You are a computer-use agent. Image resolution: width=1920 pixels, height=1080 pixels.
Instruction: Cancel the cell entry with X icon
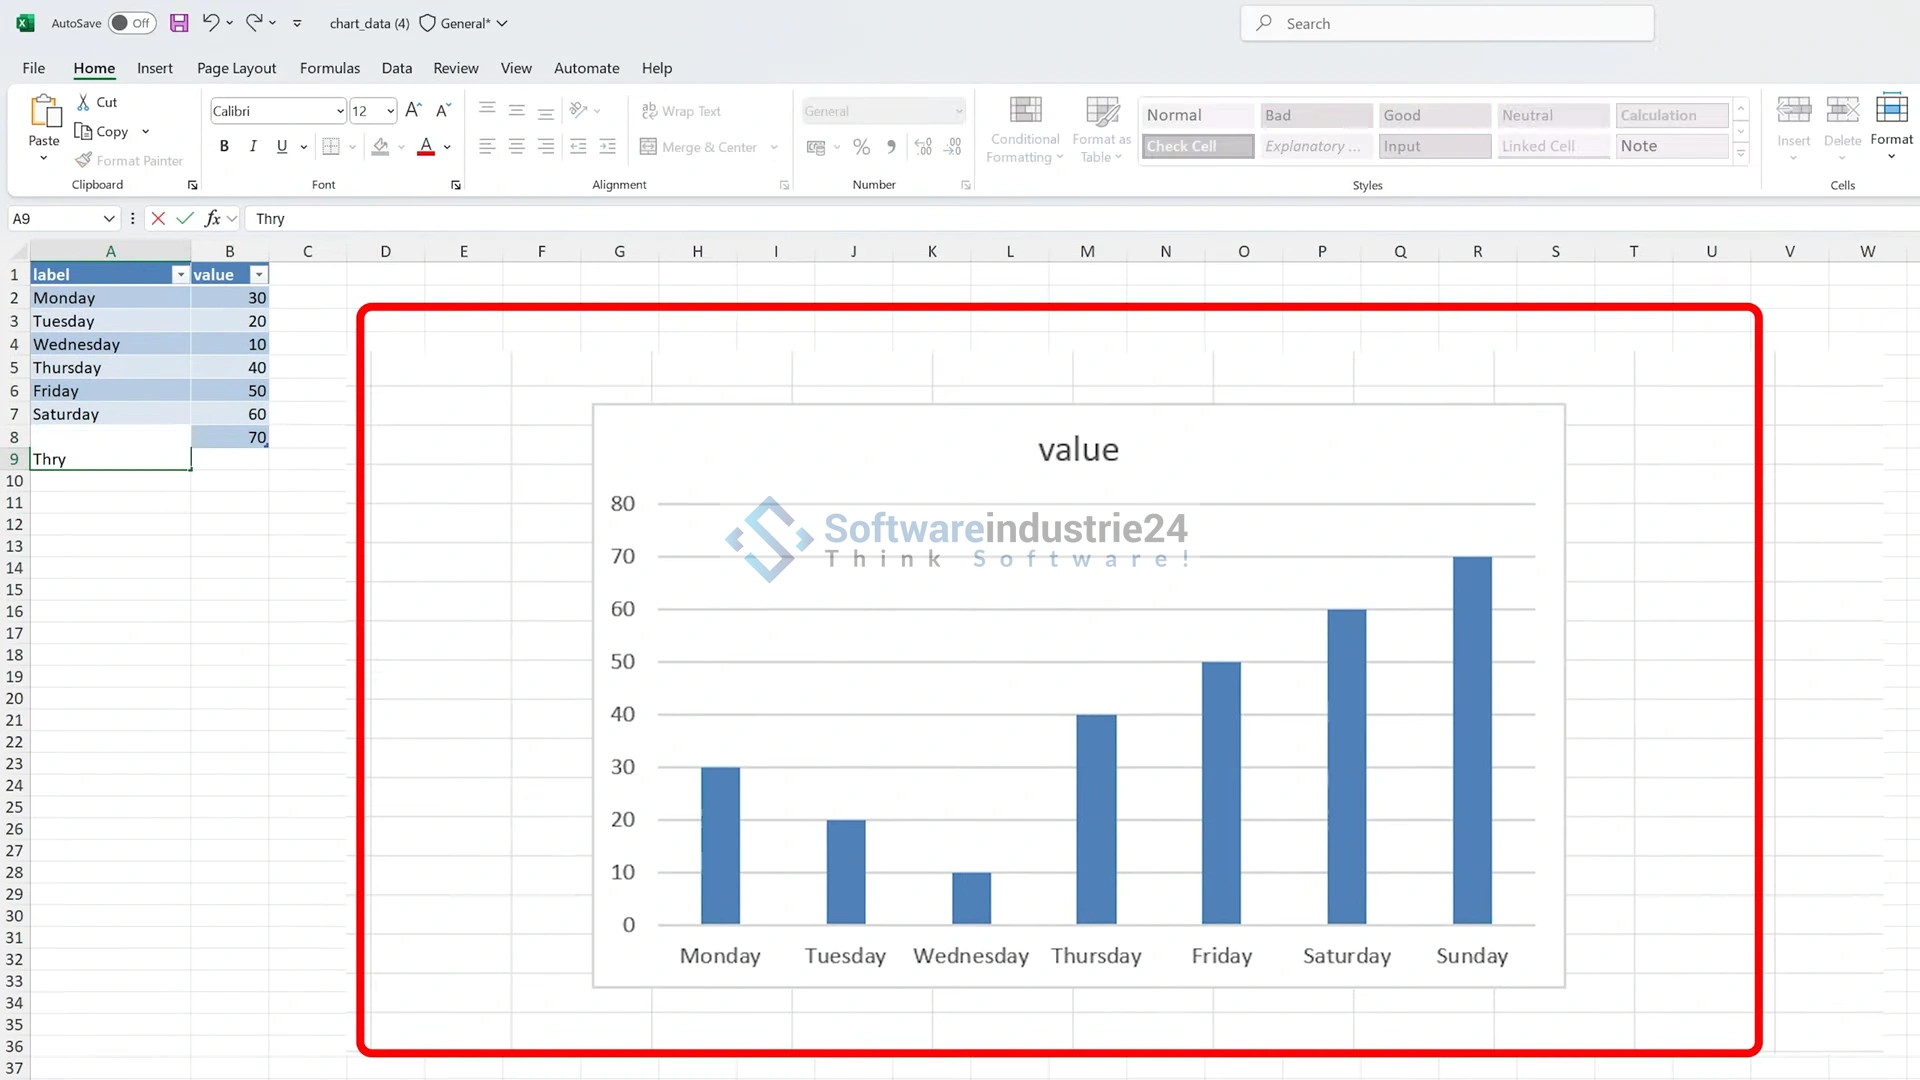[158, 218]
